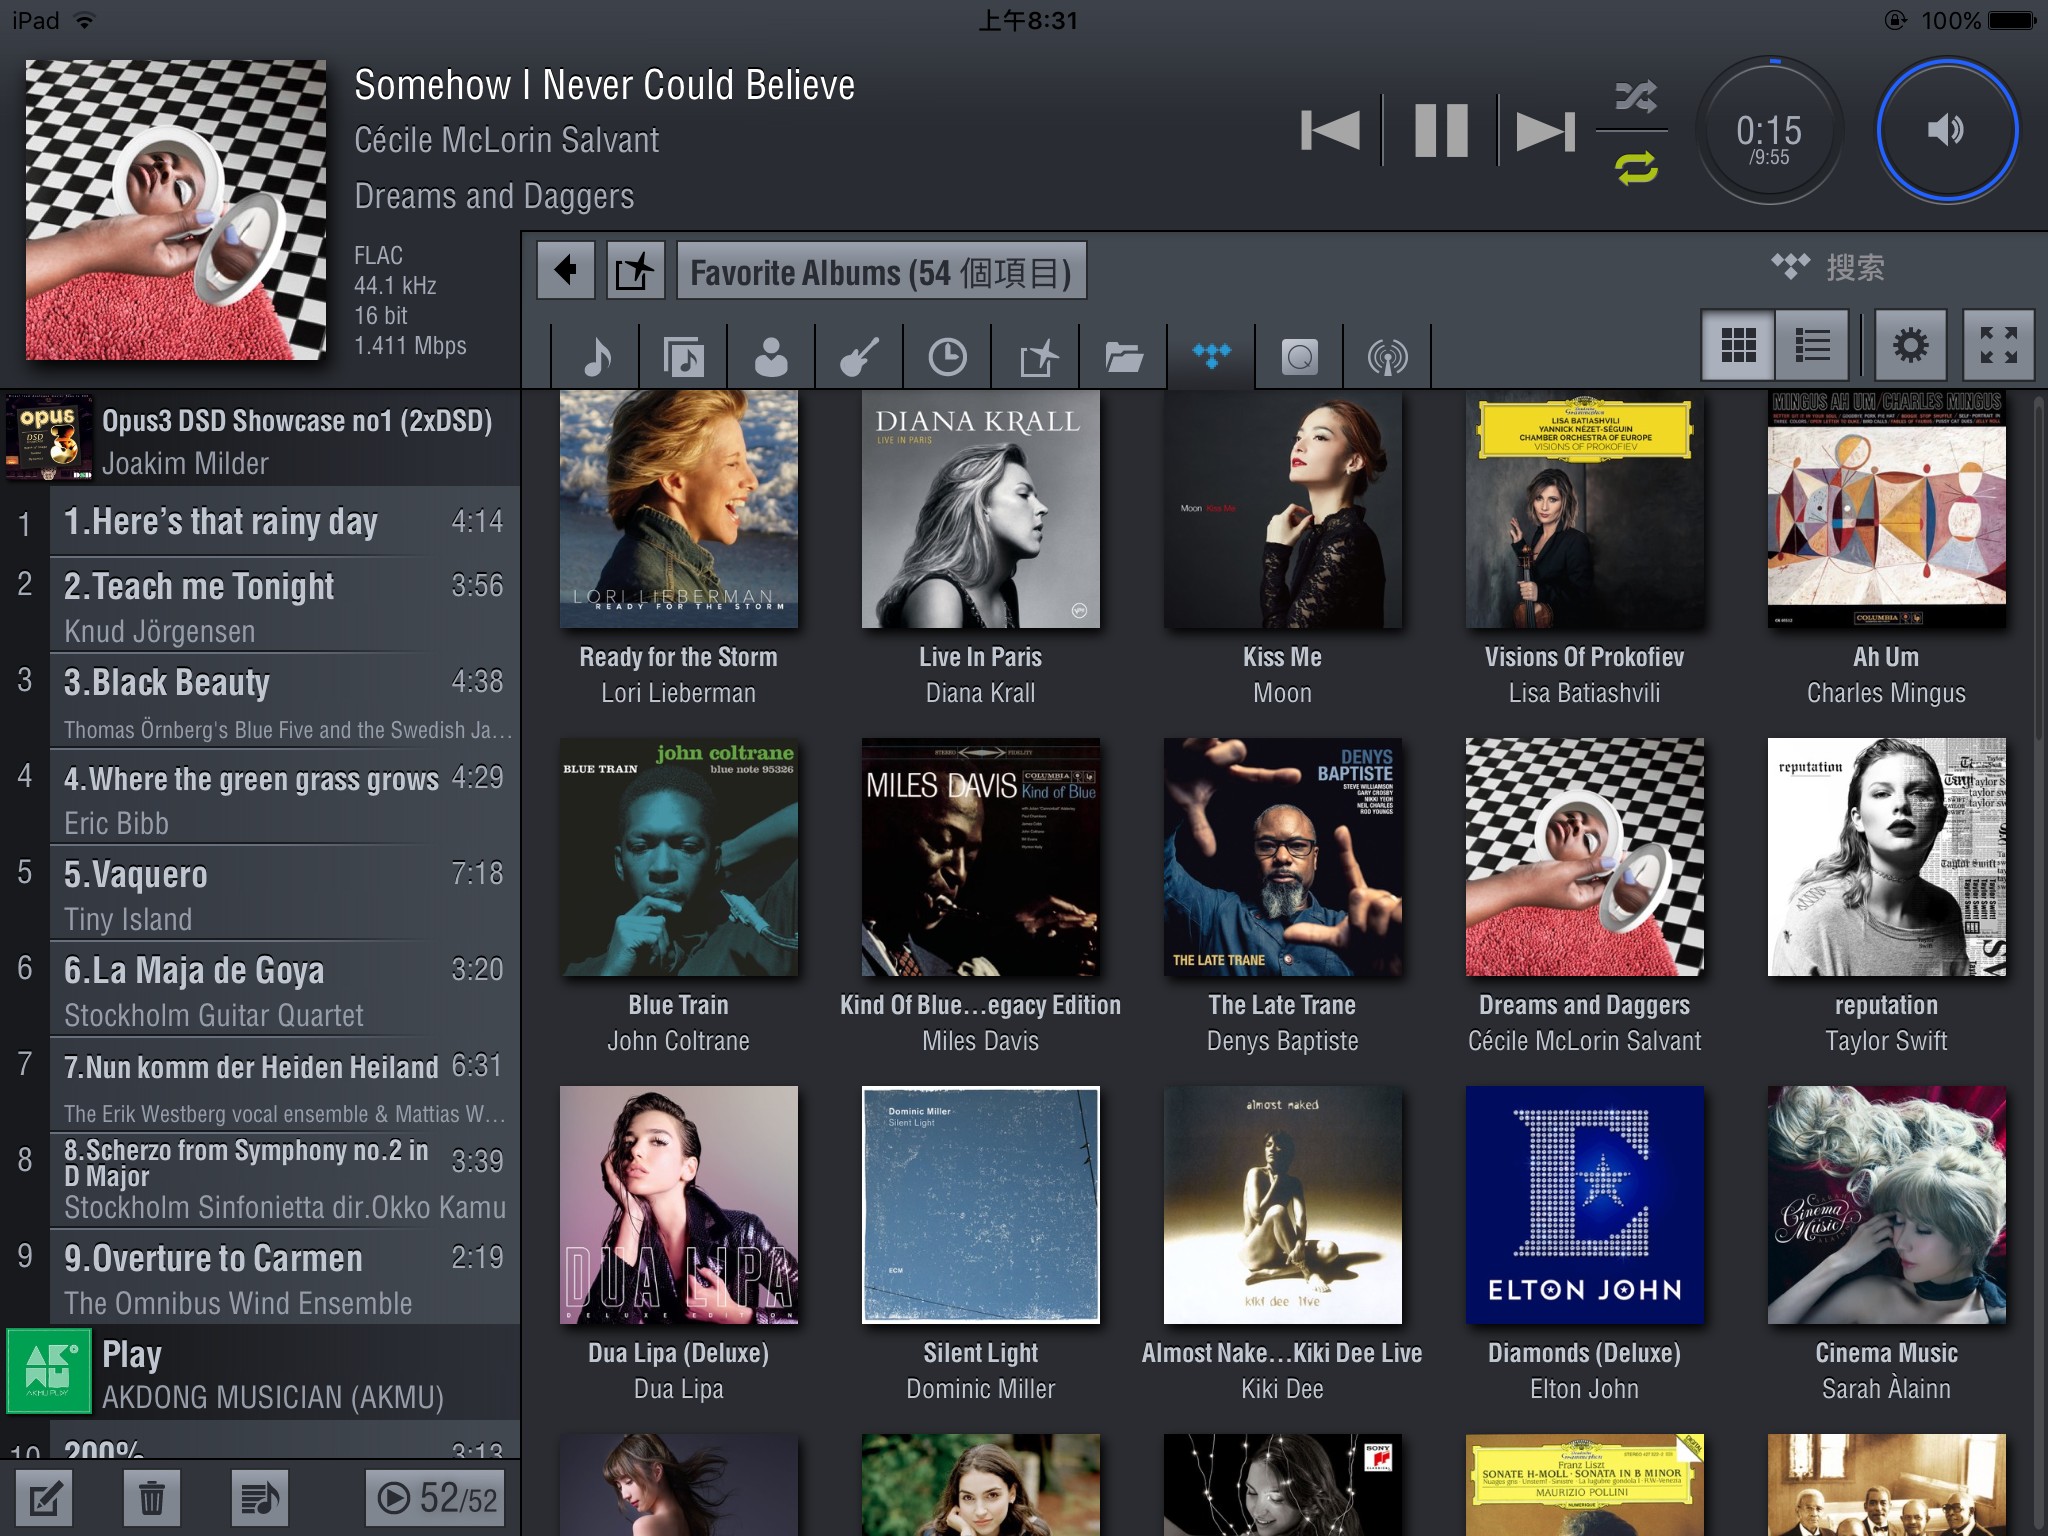Switch to list view
The image size is (2048, 1536).
1812,345
